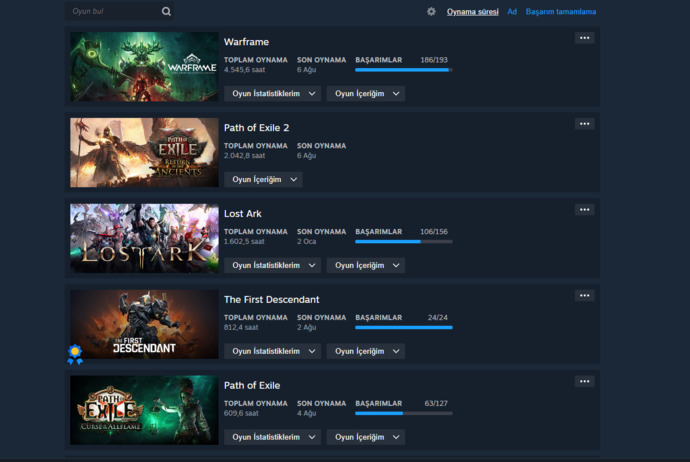Viewport: 690px width, 462px height.
Task: Click the Warframe cover thumbnail
Action: point(144,66)
